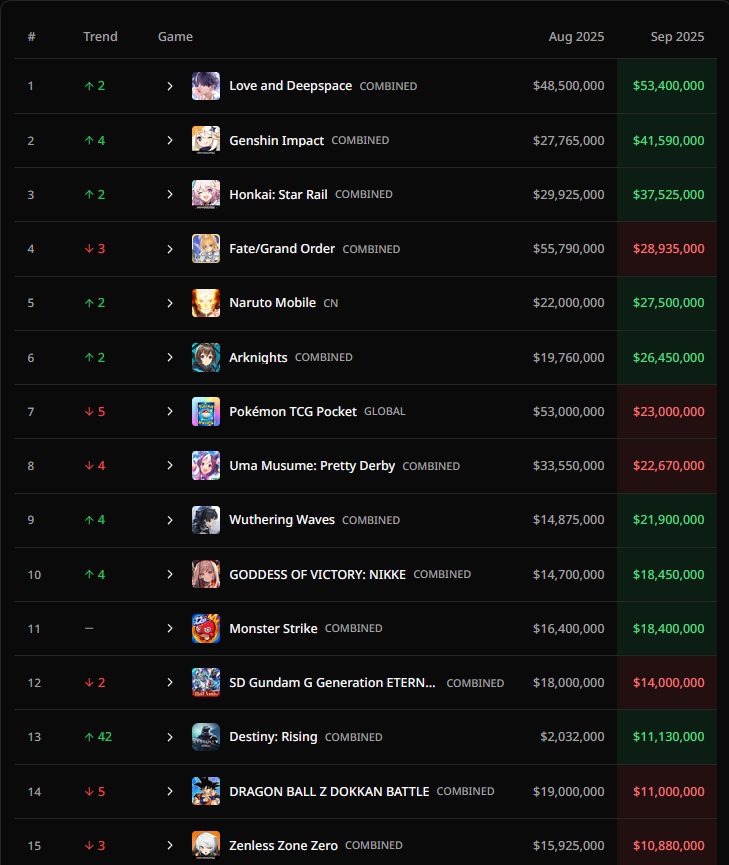This screenshot has height=865, width=729.
Task: Click the Destiny: Rising game icon
Action: pyautogui.click(x=206, y=737)
